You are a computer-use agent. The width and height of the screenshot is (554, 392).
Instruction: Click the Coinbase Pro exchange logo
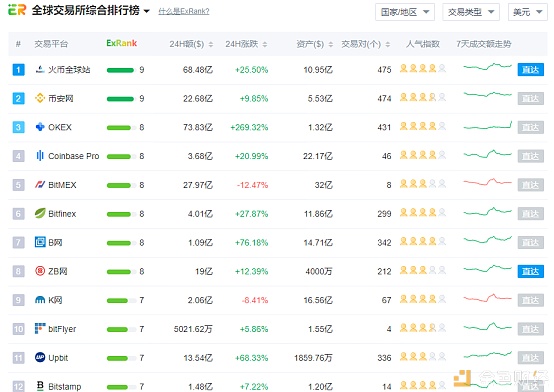click(x=40, y=156)
